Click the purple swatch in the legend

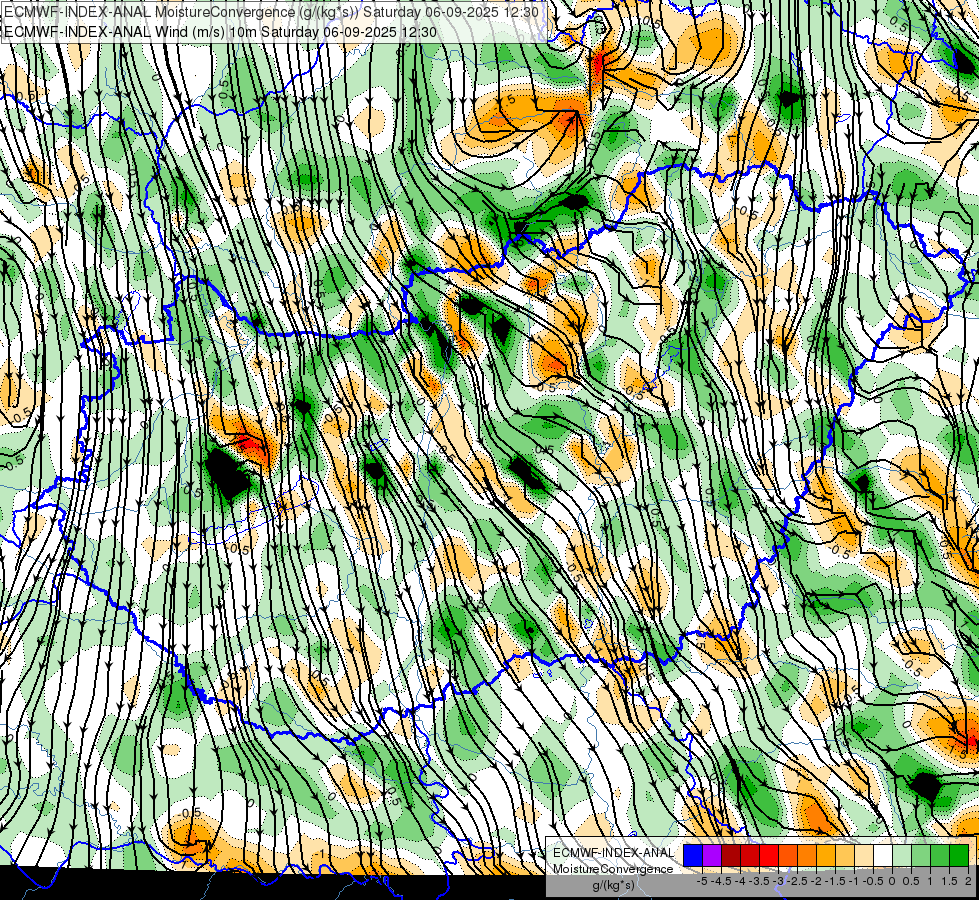pos(712,855)
